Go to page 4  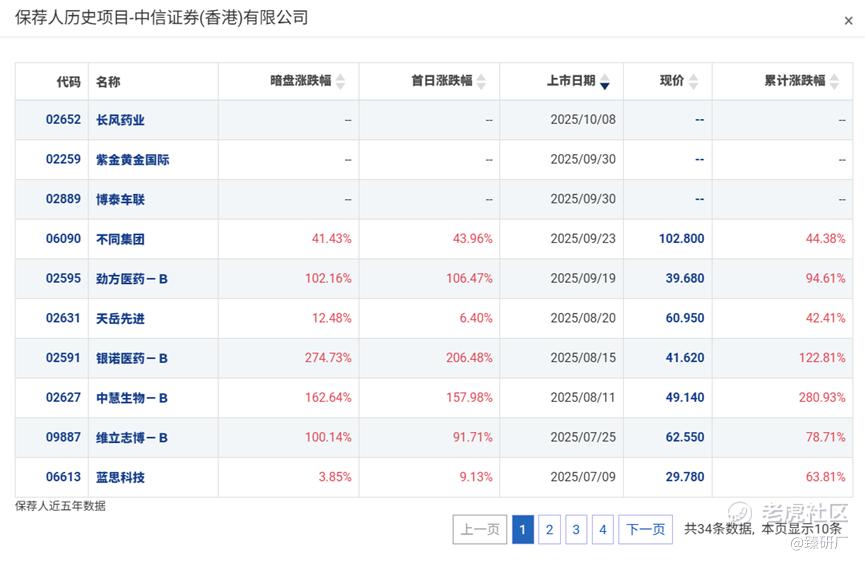coord(602,529)
